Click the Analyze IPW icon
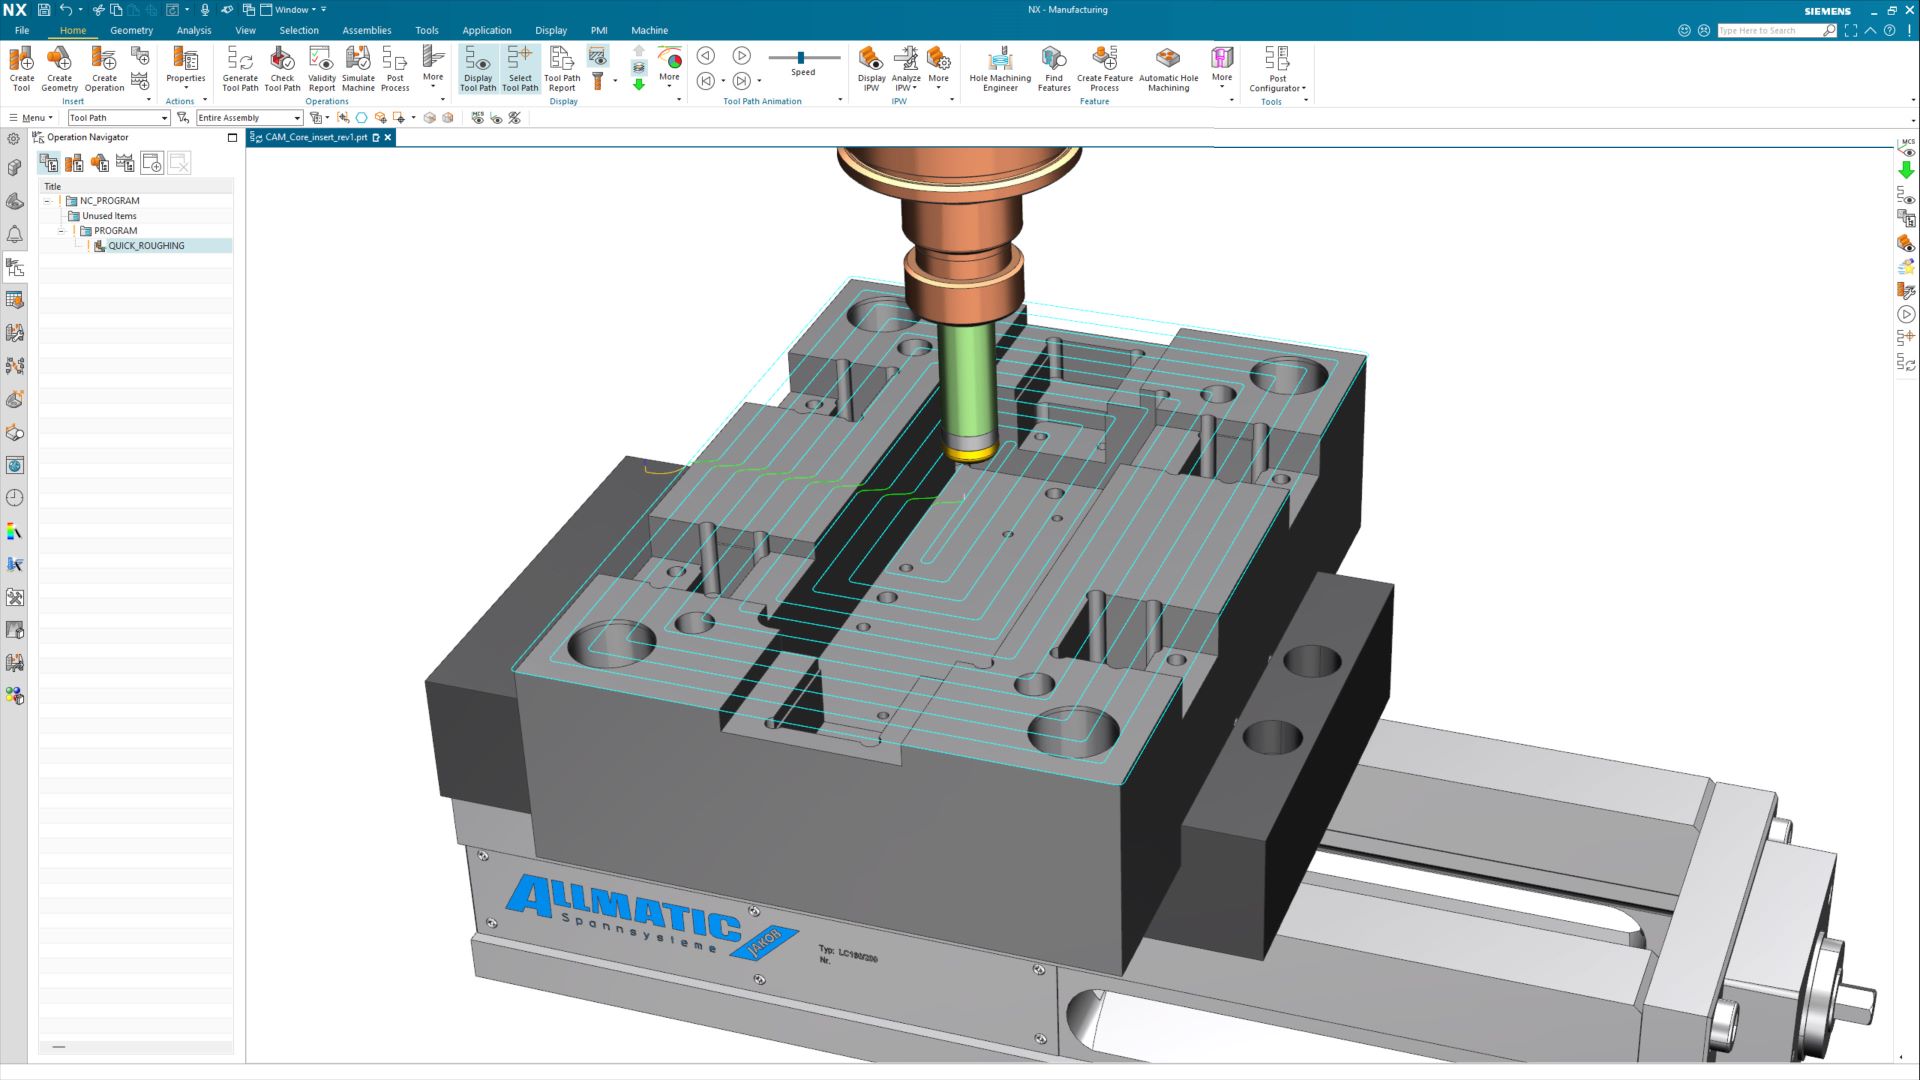Viewport: 1920px width, 1080px height. click(906, 67)
